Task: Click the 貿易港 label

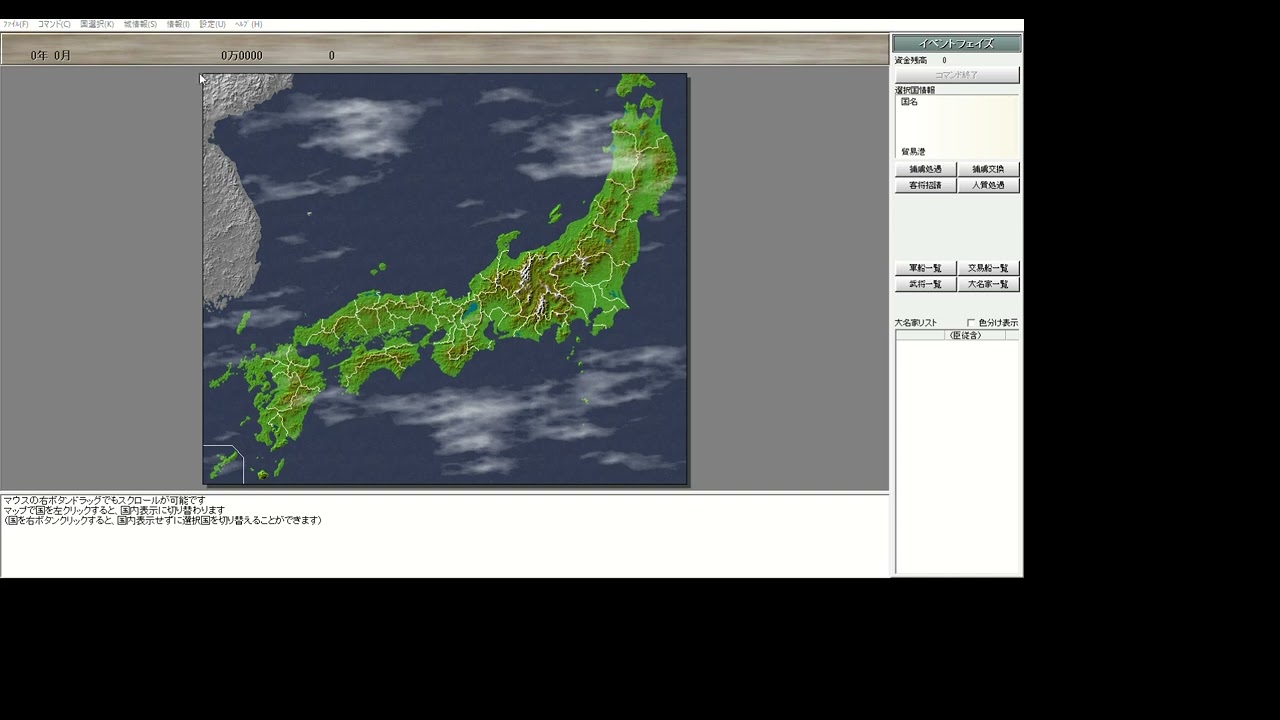Action: click(x=913, y=152)
